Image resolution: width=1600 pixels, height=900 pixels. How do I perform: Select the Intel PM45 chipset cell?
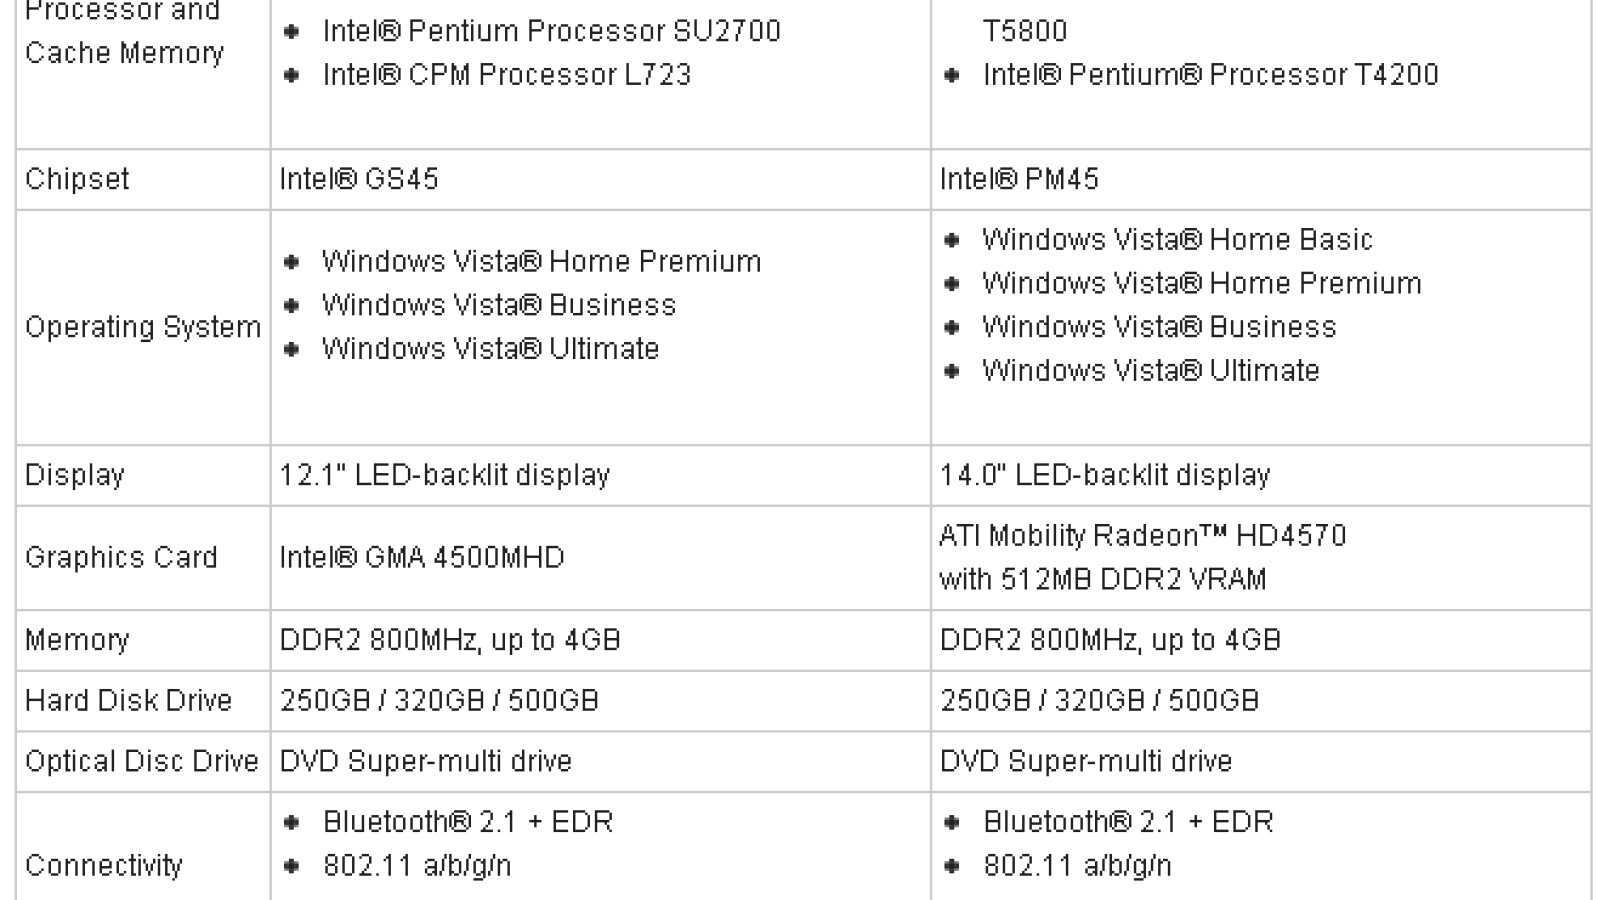click(x=1019, y=179)
